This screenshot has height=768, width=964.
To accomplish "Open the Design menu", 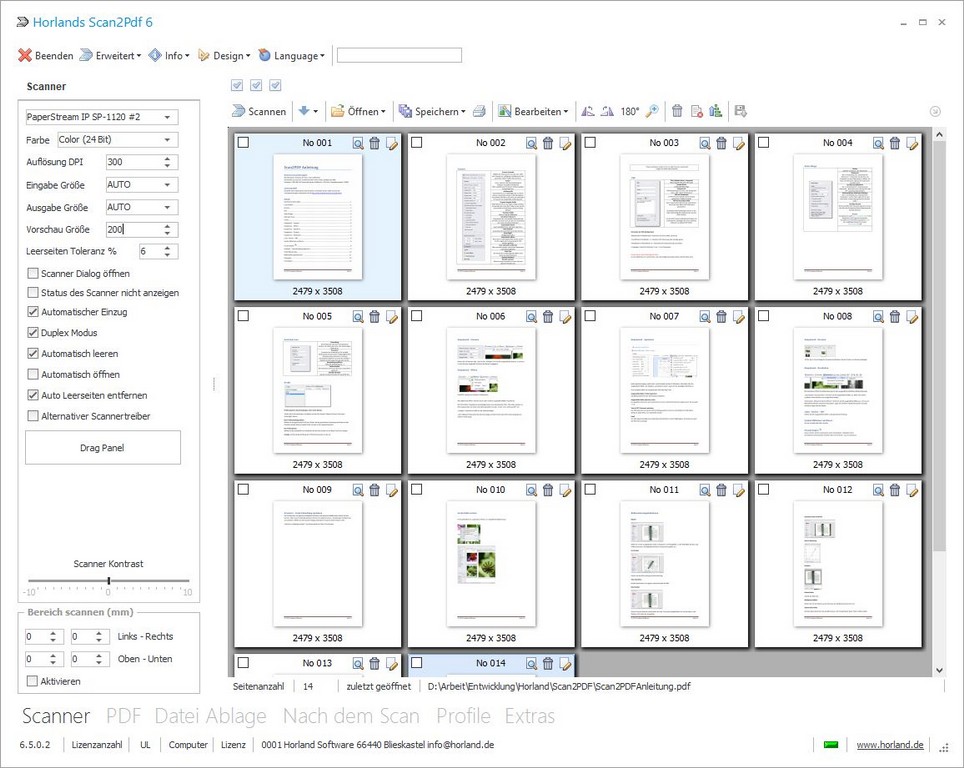I will pos(224,55).
